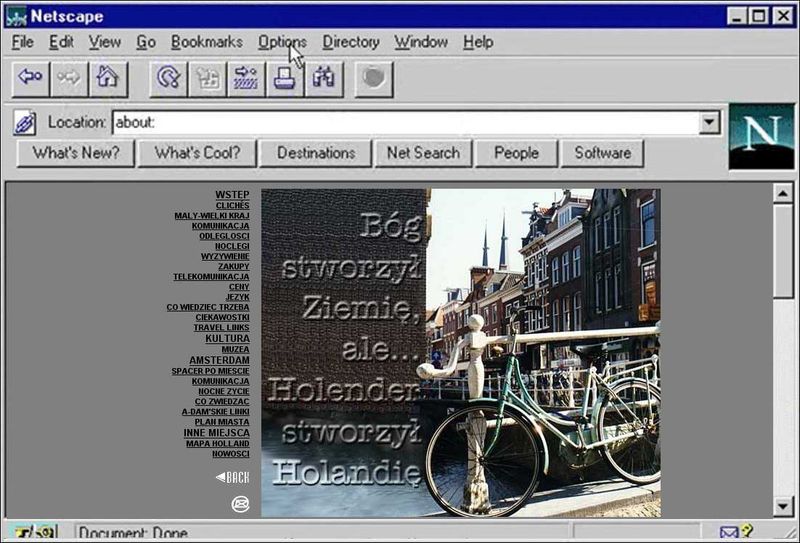Click the Back arrow toolbar button
This screenshot has height=543, width=800.
click(x=31, y=79)
